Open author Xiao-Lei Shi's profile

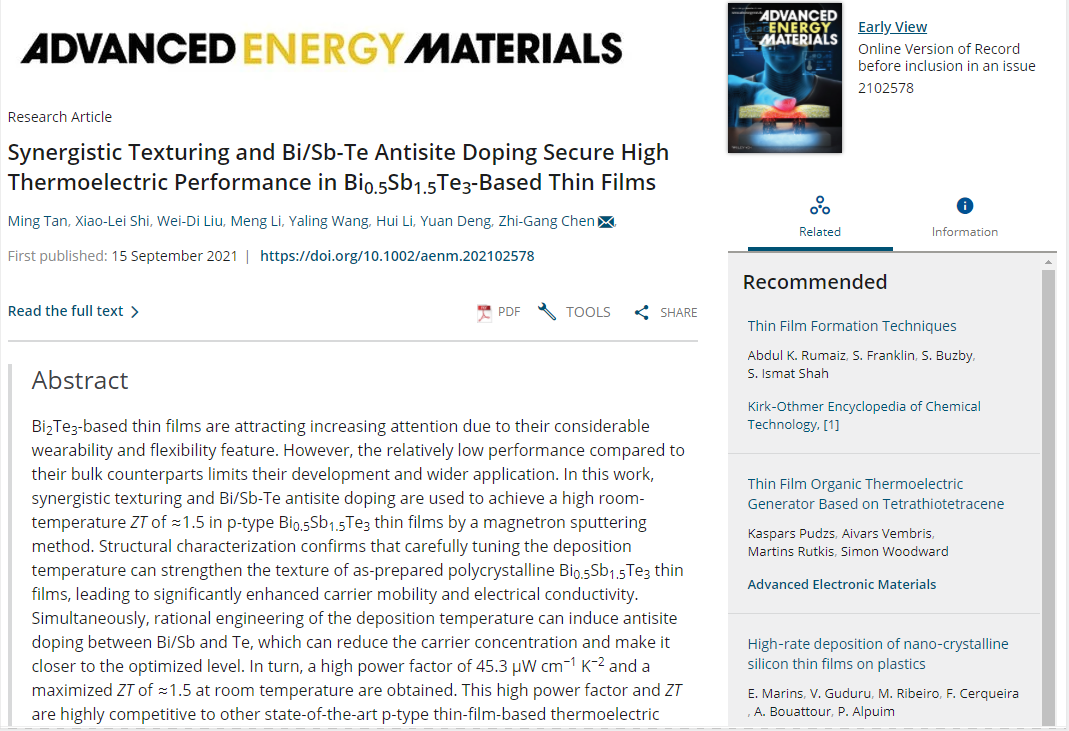(x=111, y=222)
